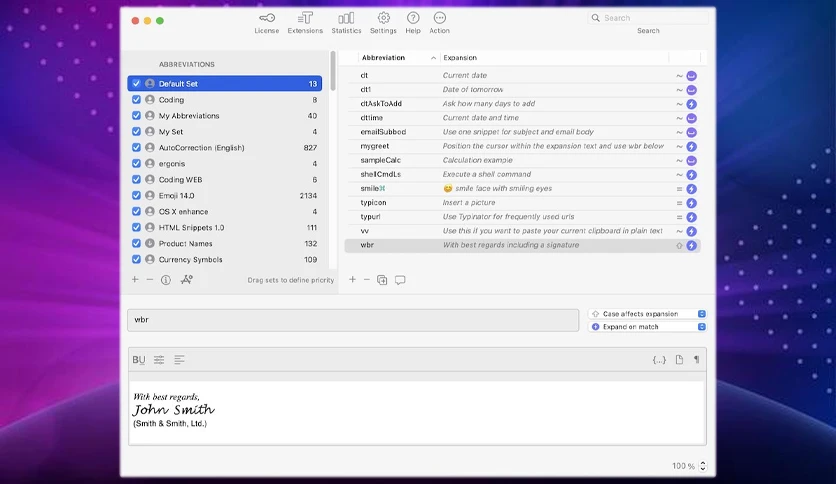Select the Product Names set
This screenshot has height=484, width=836.
[x=224, y=244]
